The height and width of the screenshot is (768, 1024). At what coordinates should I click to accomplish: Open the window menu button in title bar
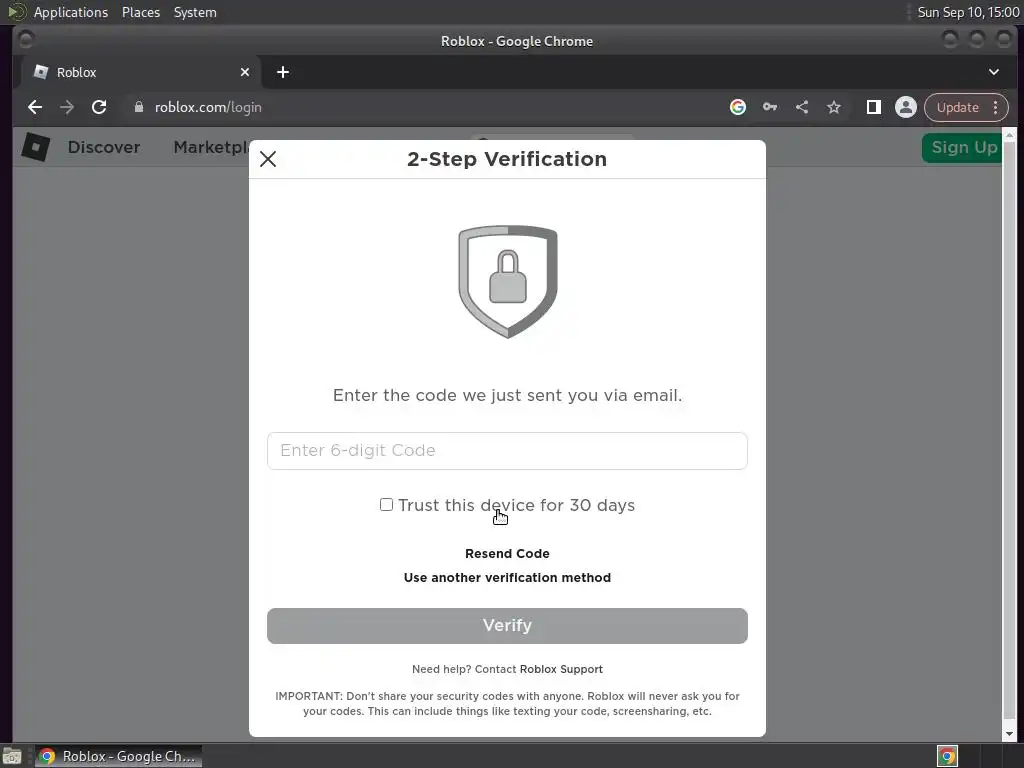click(26, 40)
